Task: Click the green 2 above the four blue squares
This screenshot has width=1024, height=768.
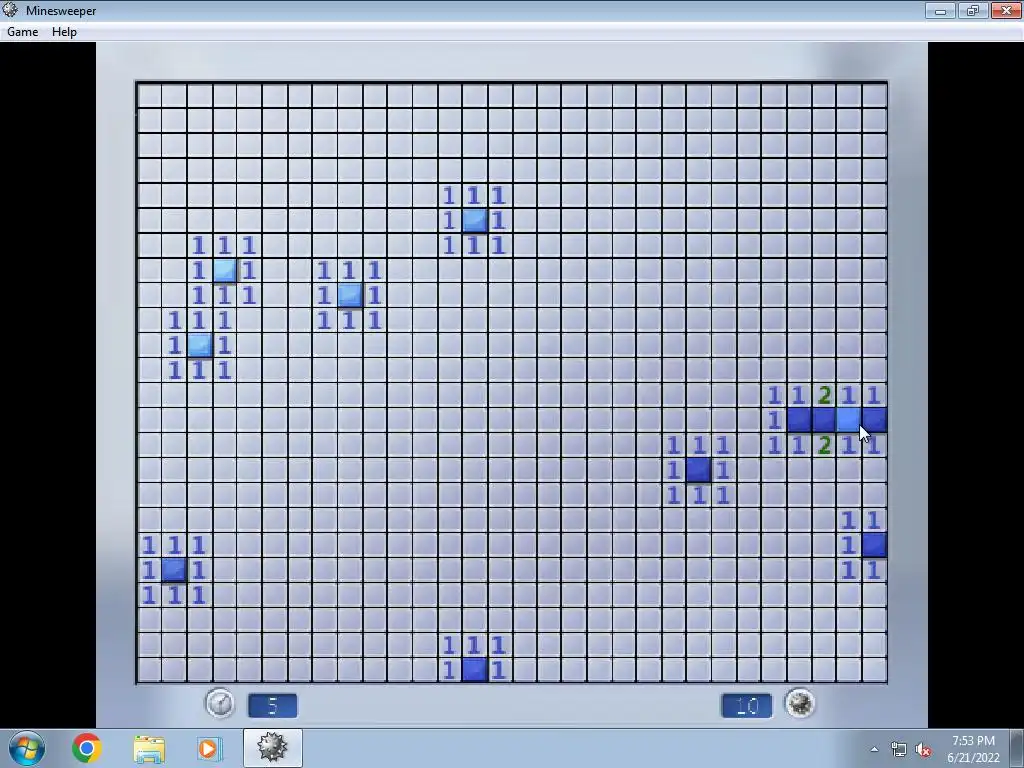Action: coord(824,395)
